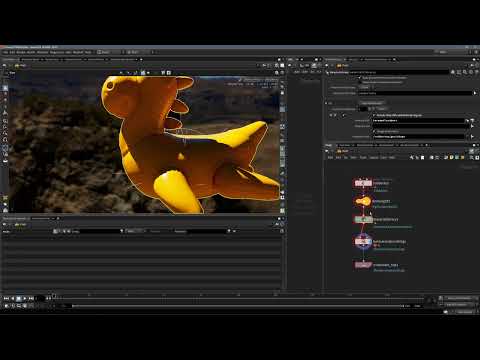Click the bottom filled text field in parameters
The width and height of the screenshot is (480, 360).
coord(419,137)
